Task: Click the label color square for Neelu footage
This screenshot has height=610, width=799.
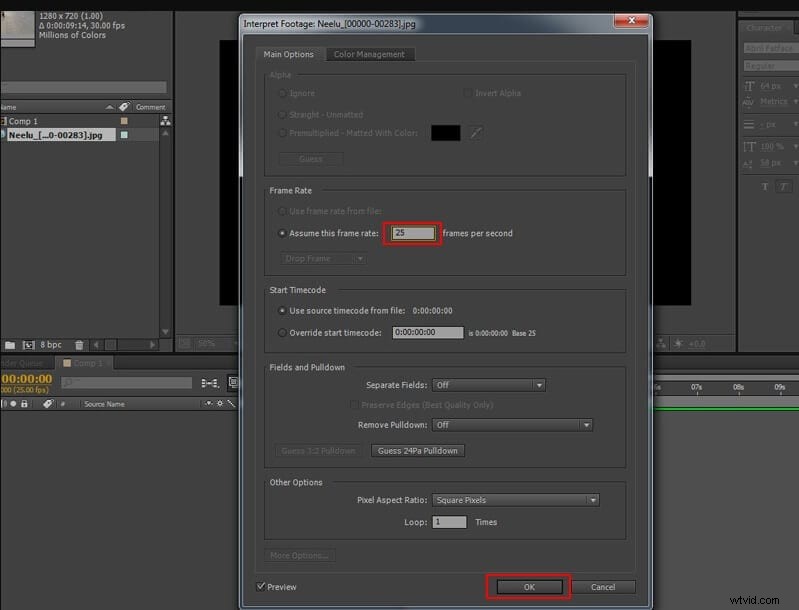Action: [x=124, y=135]
